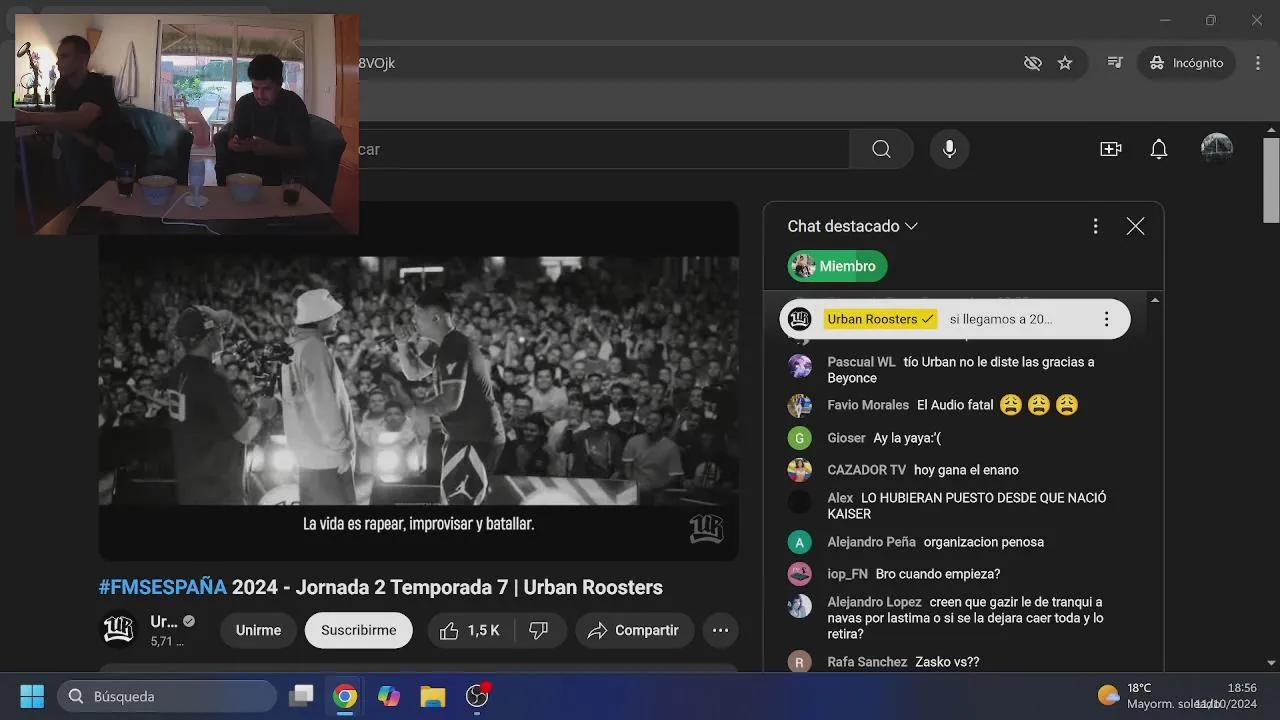The width and height of the screenshot is (1280, 720).
Task: Open options for the pinned Urban Roosters message
Action: (x=1106, y=319)
